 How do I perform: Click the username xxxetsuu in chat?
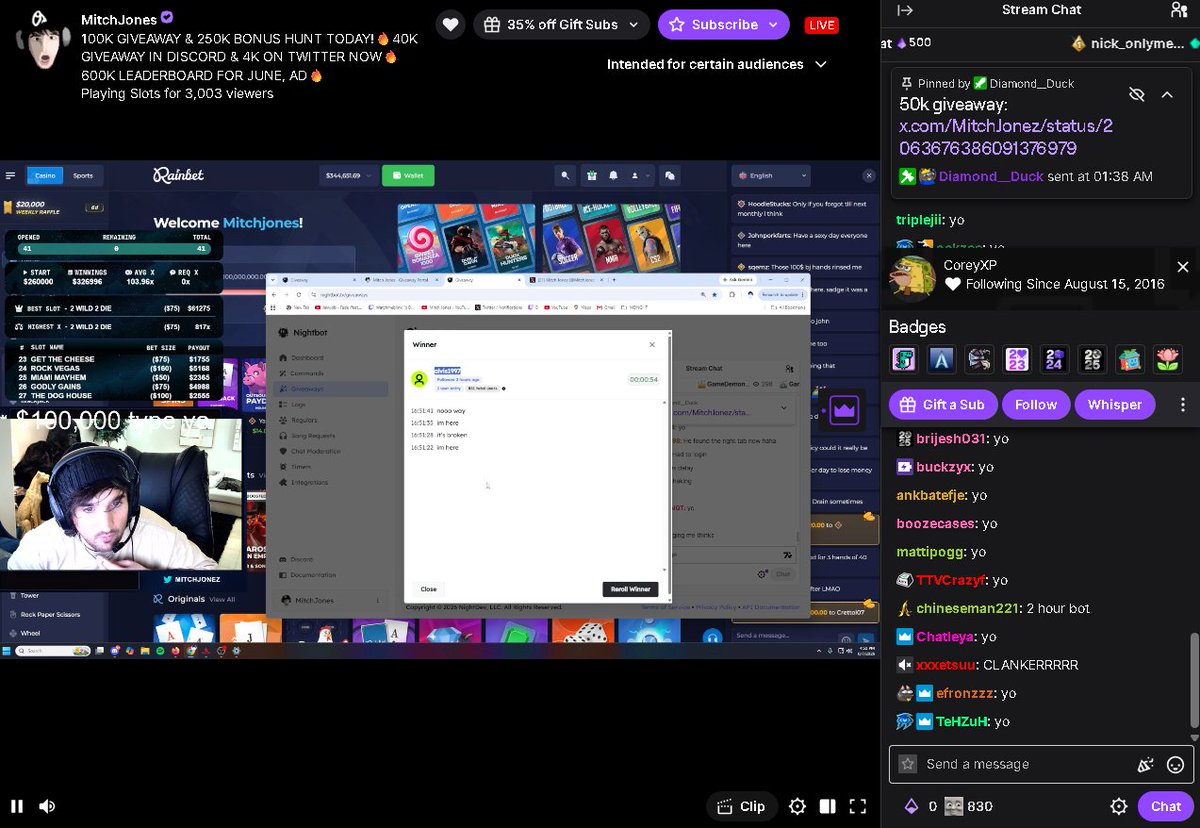click(946, 665)
